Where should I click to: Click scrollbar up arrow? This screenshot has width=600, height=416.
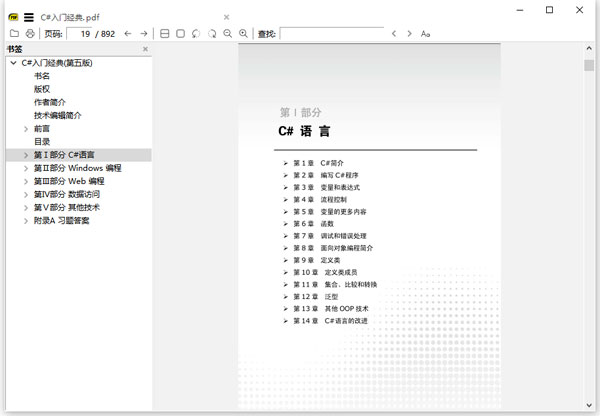589,49
